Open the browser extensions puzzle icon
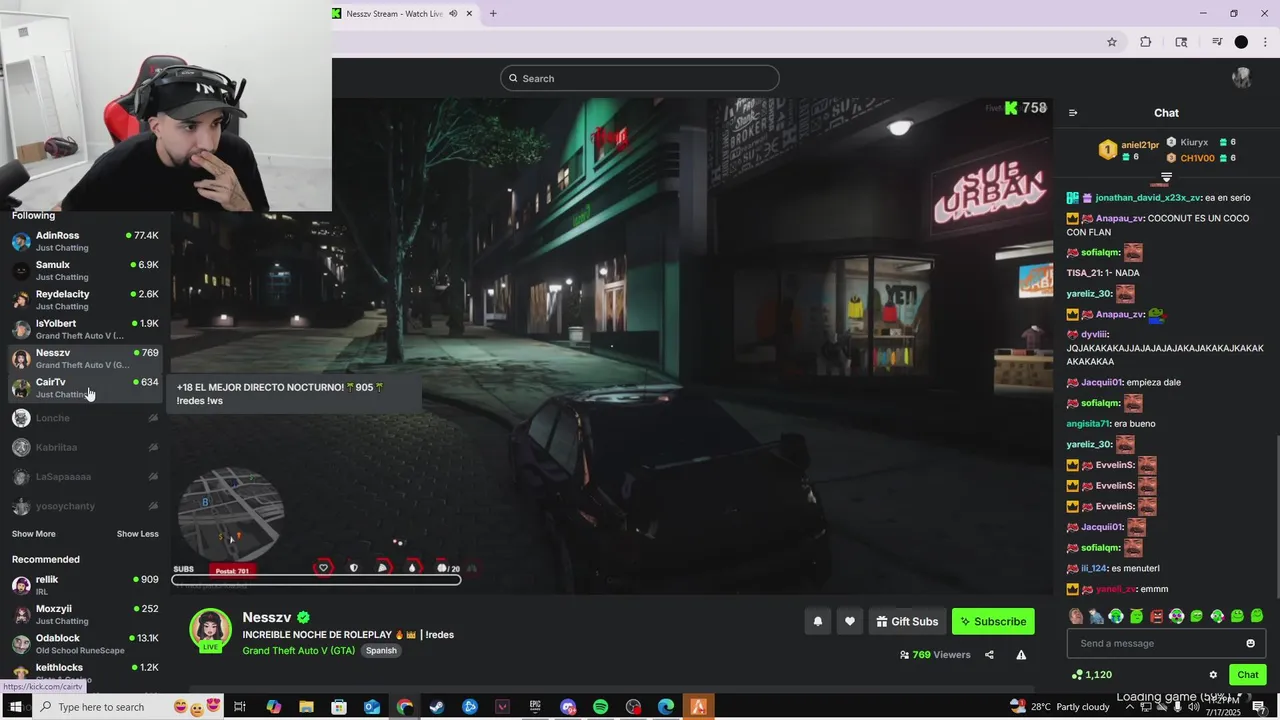The height and width of the screenshot is (720, 1280). click(x=1146, y=42)
